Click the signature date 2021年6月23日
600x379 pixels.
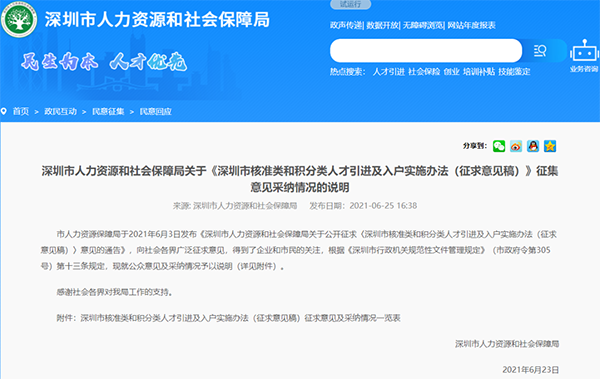[x=531, y=369]
